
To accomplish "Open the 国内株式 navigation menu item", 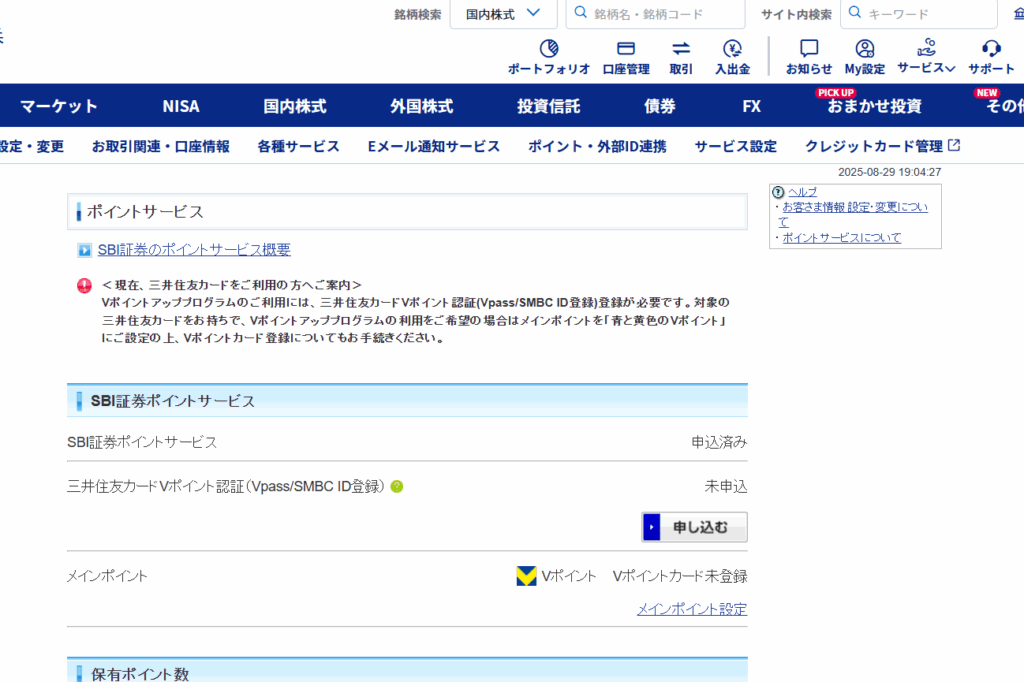I will 295,106.
